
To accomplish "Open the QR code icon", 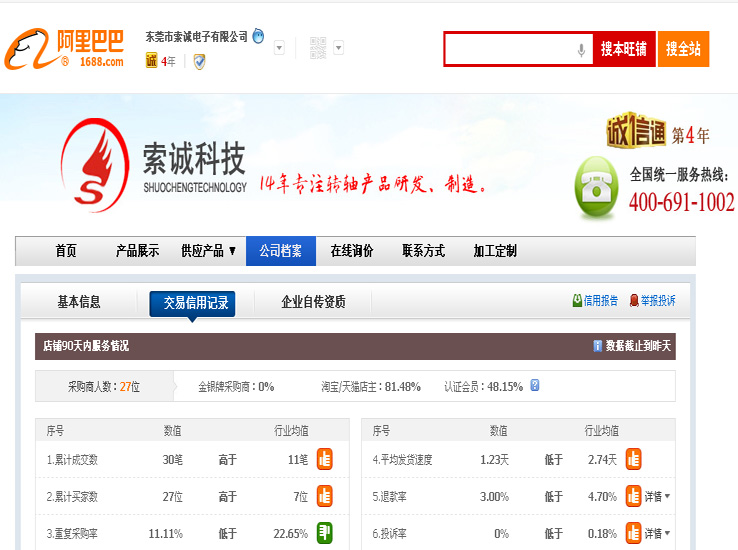I will (x=318, y=48).
